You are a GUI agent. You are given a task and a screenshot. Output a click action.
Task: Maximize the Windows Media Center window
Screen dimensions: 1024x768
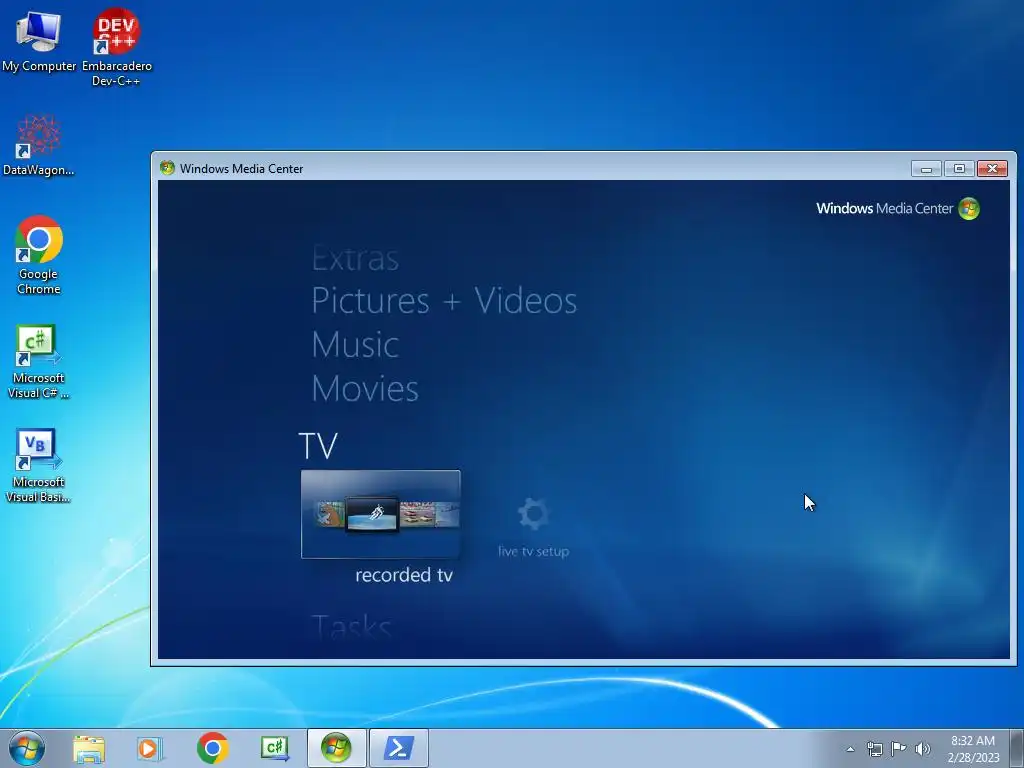(x=959, y=168)
